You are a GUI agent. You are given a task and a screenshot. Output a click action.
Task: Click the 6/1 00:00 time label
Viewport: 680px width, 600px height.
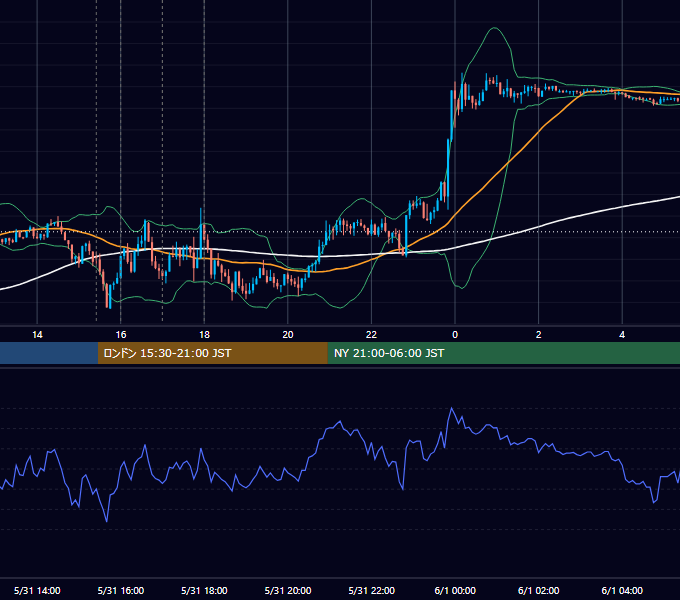coord(455,590)
